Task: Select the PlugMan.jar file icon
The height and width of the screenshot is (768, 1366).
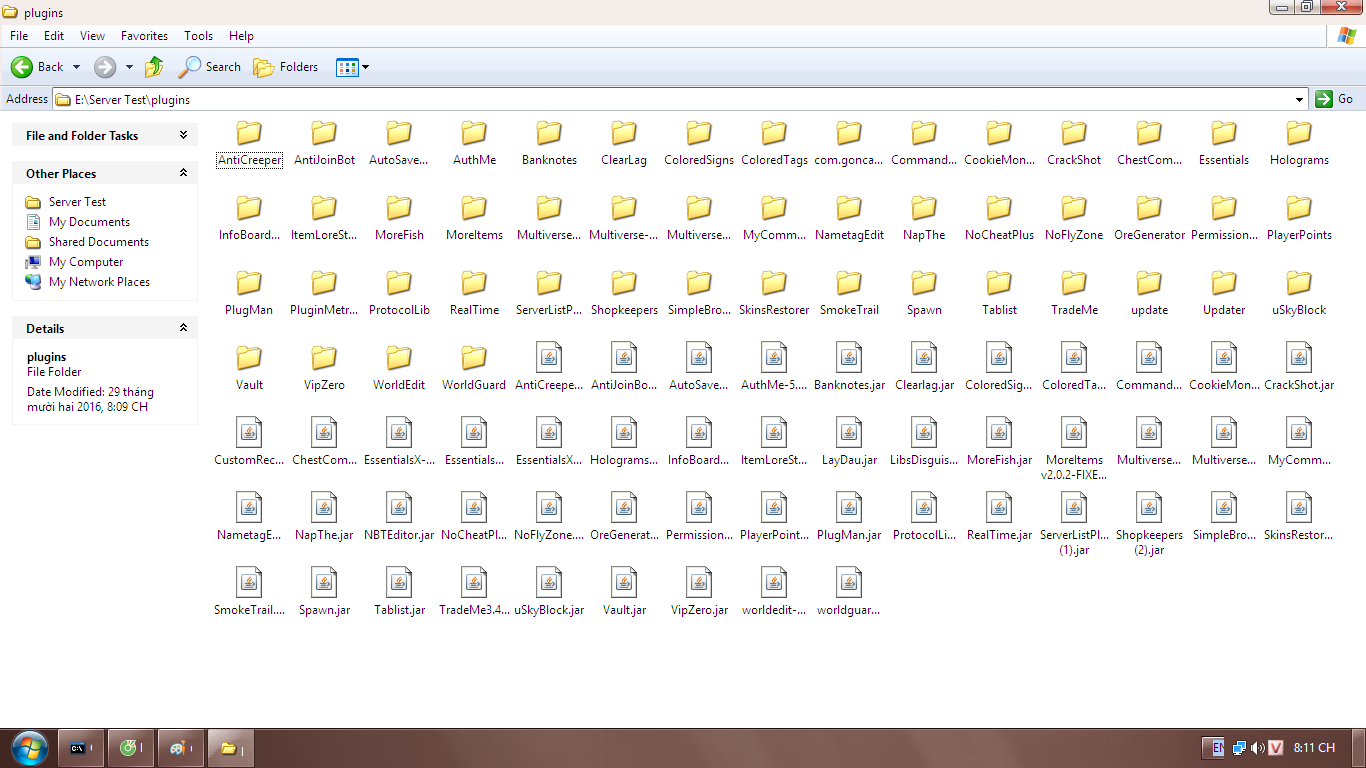Action: [x=849, y=508]
